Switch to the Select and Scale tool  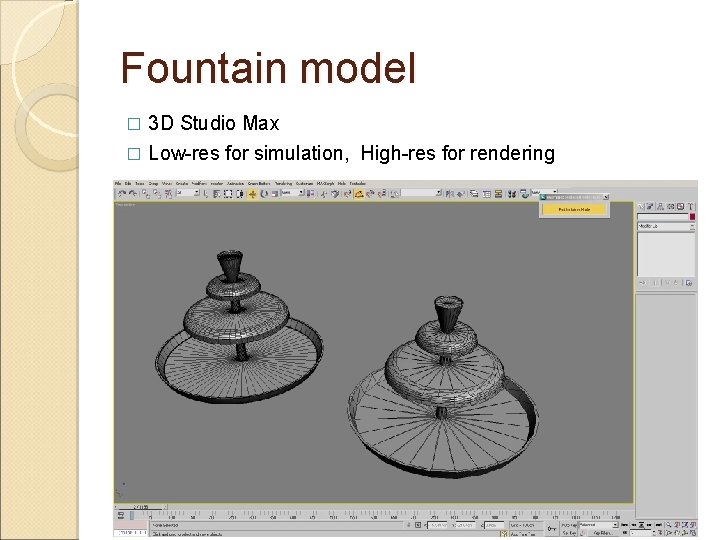coord(275,194)
